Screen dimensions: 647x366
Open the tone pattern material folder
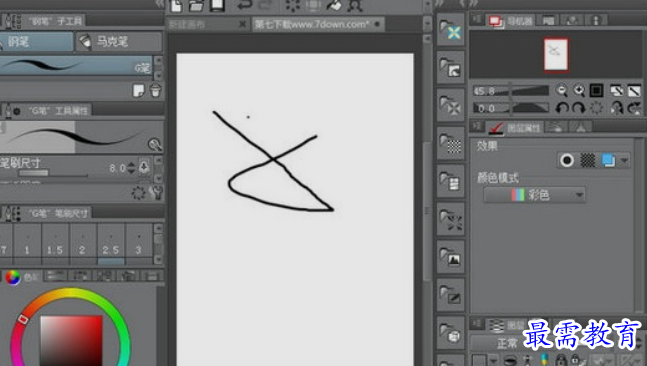click(451, 143)
